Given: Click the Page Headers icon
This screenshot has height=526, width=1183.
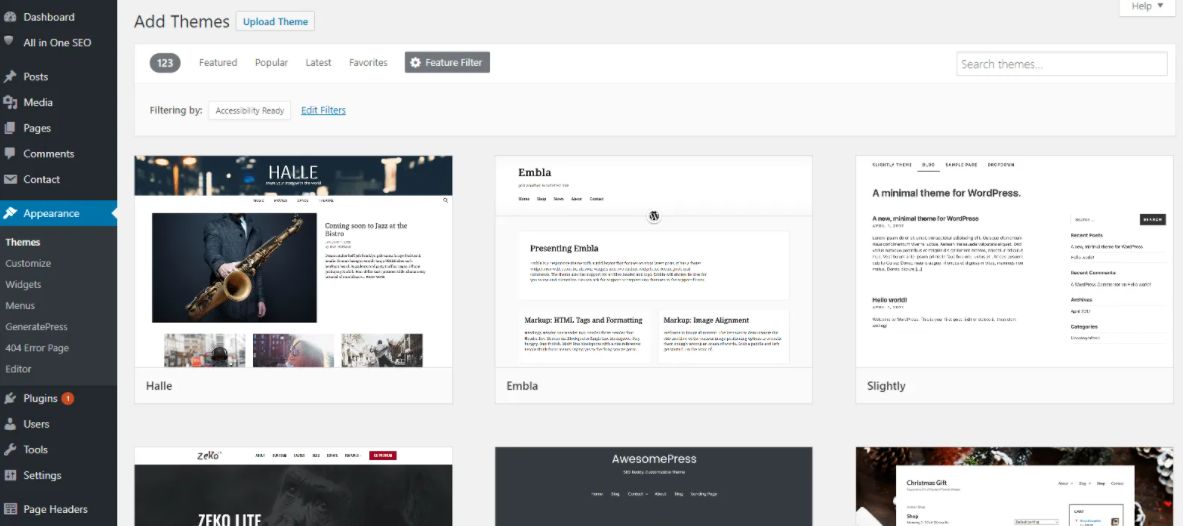Looking at the screenshot, I should [10, 509].
